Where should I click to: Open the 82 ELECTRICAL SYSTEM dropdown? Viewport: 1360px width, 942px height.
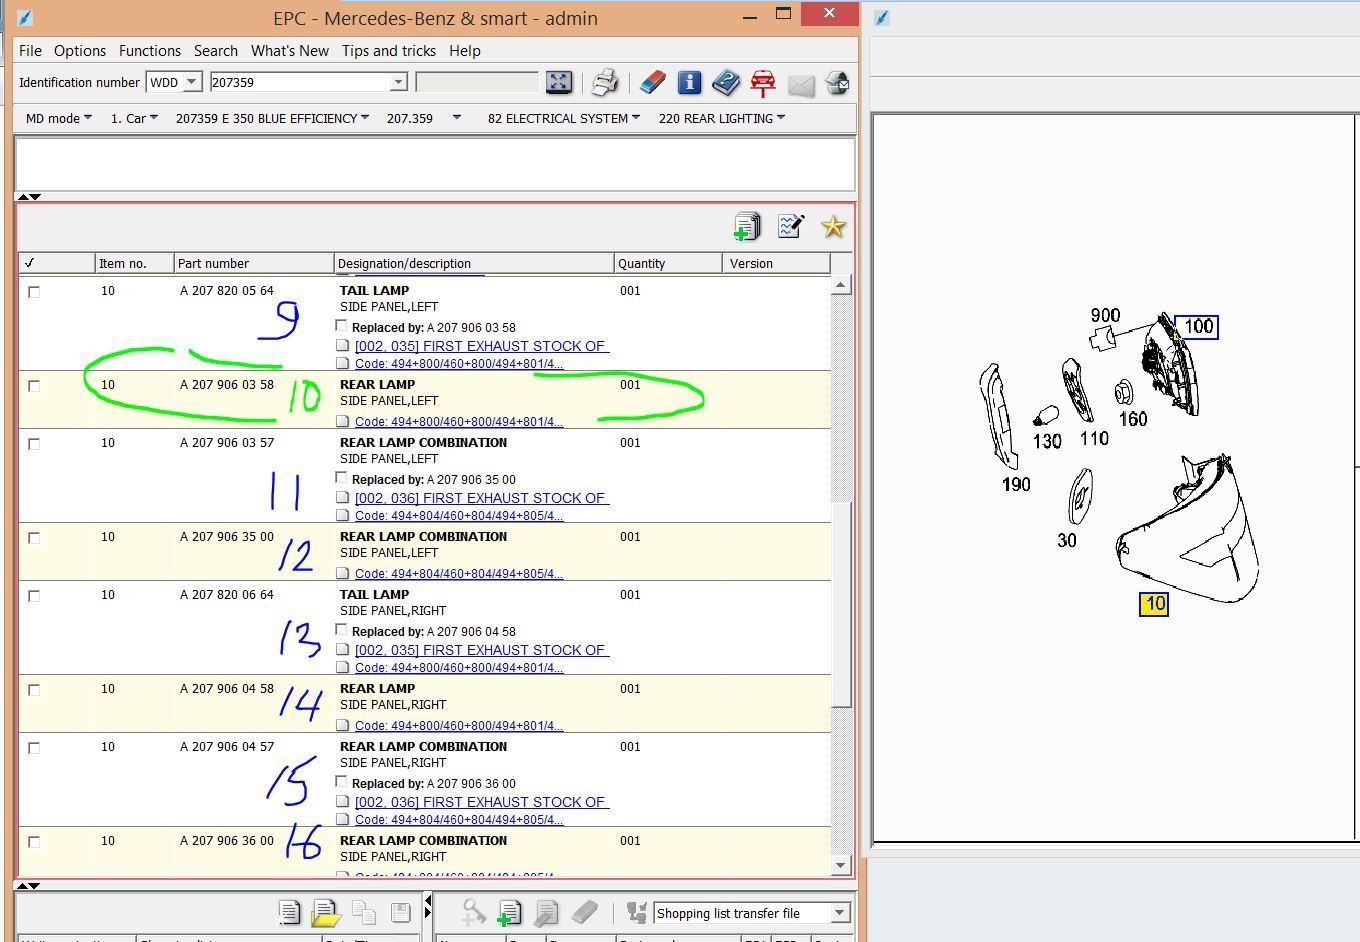click(563, 118)
